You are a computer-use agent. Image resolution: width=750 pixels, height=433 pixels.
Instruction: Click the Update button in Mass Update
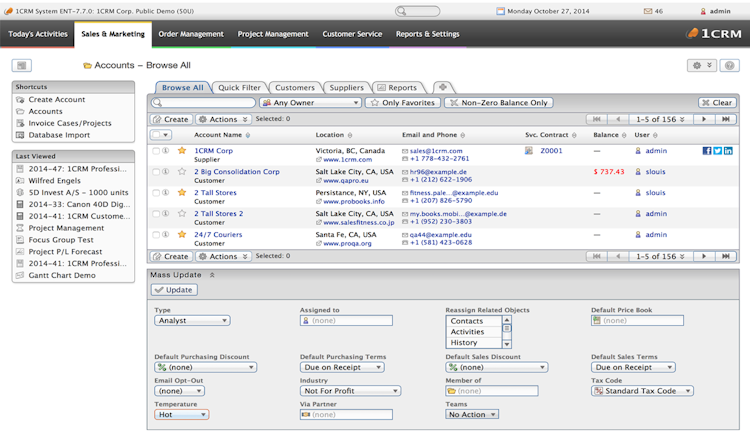[x=174, y=290]
